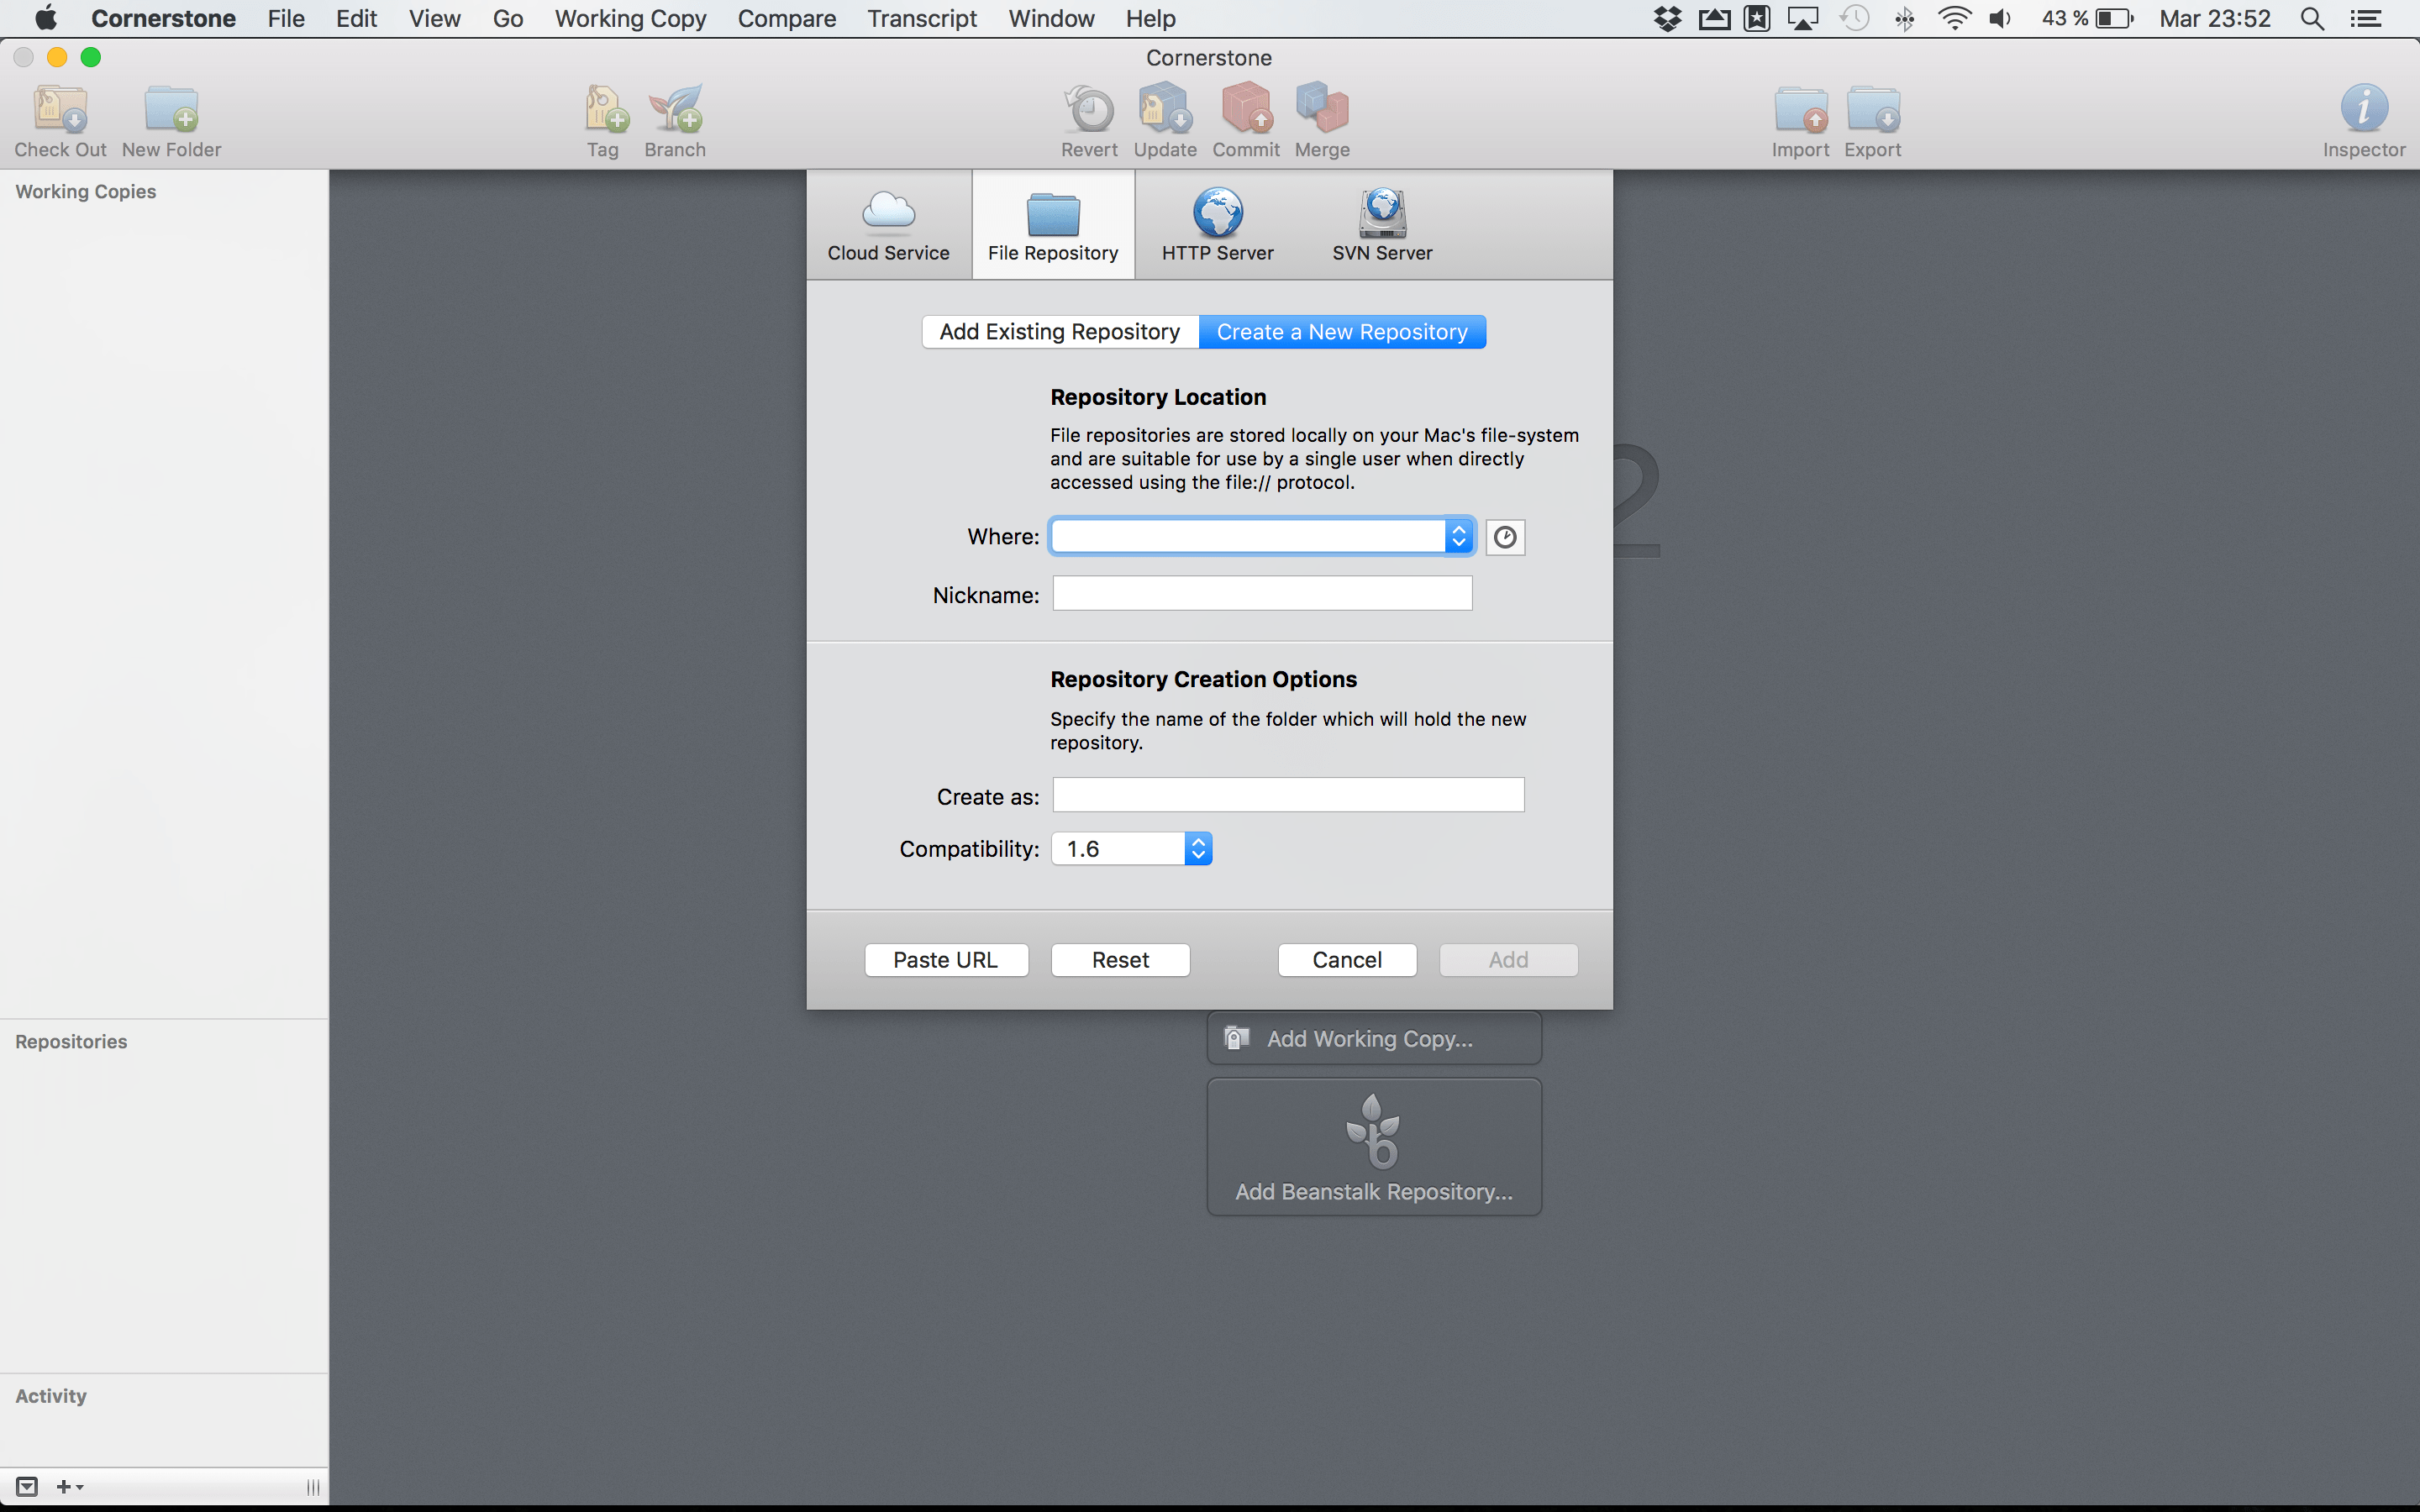Click the Create as input field

(1288, 796)
